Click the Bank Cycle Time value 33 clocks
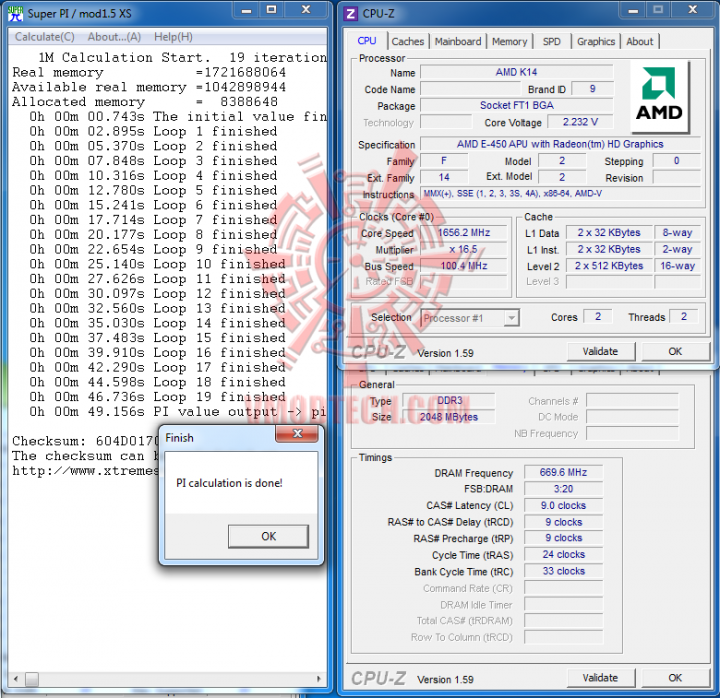720x698 pixels. click(563, 571)
